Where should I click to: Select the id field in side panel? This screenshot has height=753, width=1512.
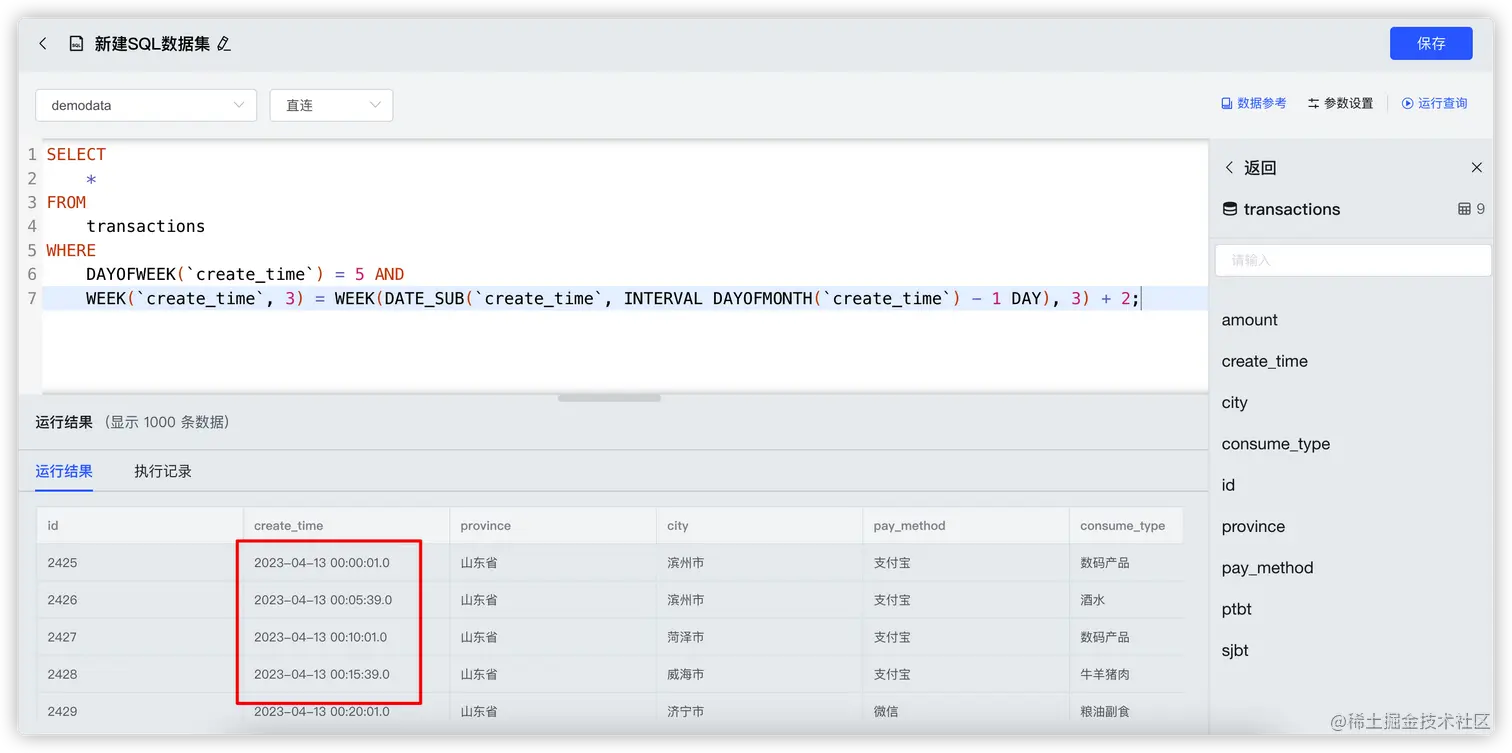[1228, 485]
